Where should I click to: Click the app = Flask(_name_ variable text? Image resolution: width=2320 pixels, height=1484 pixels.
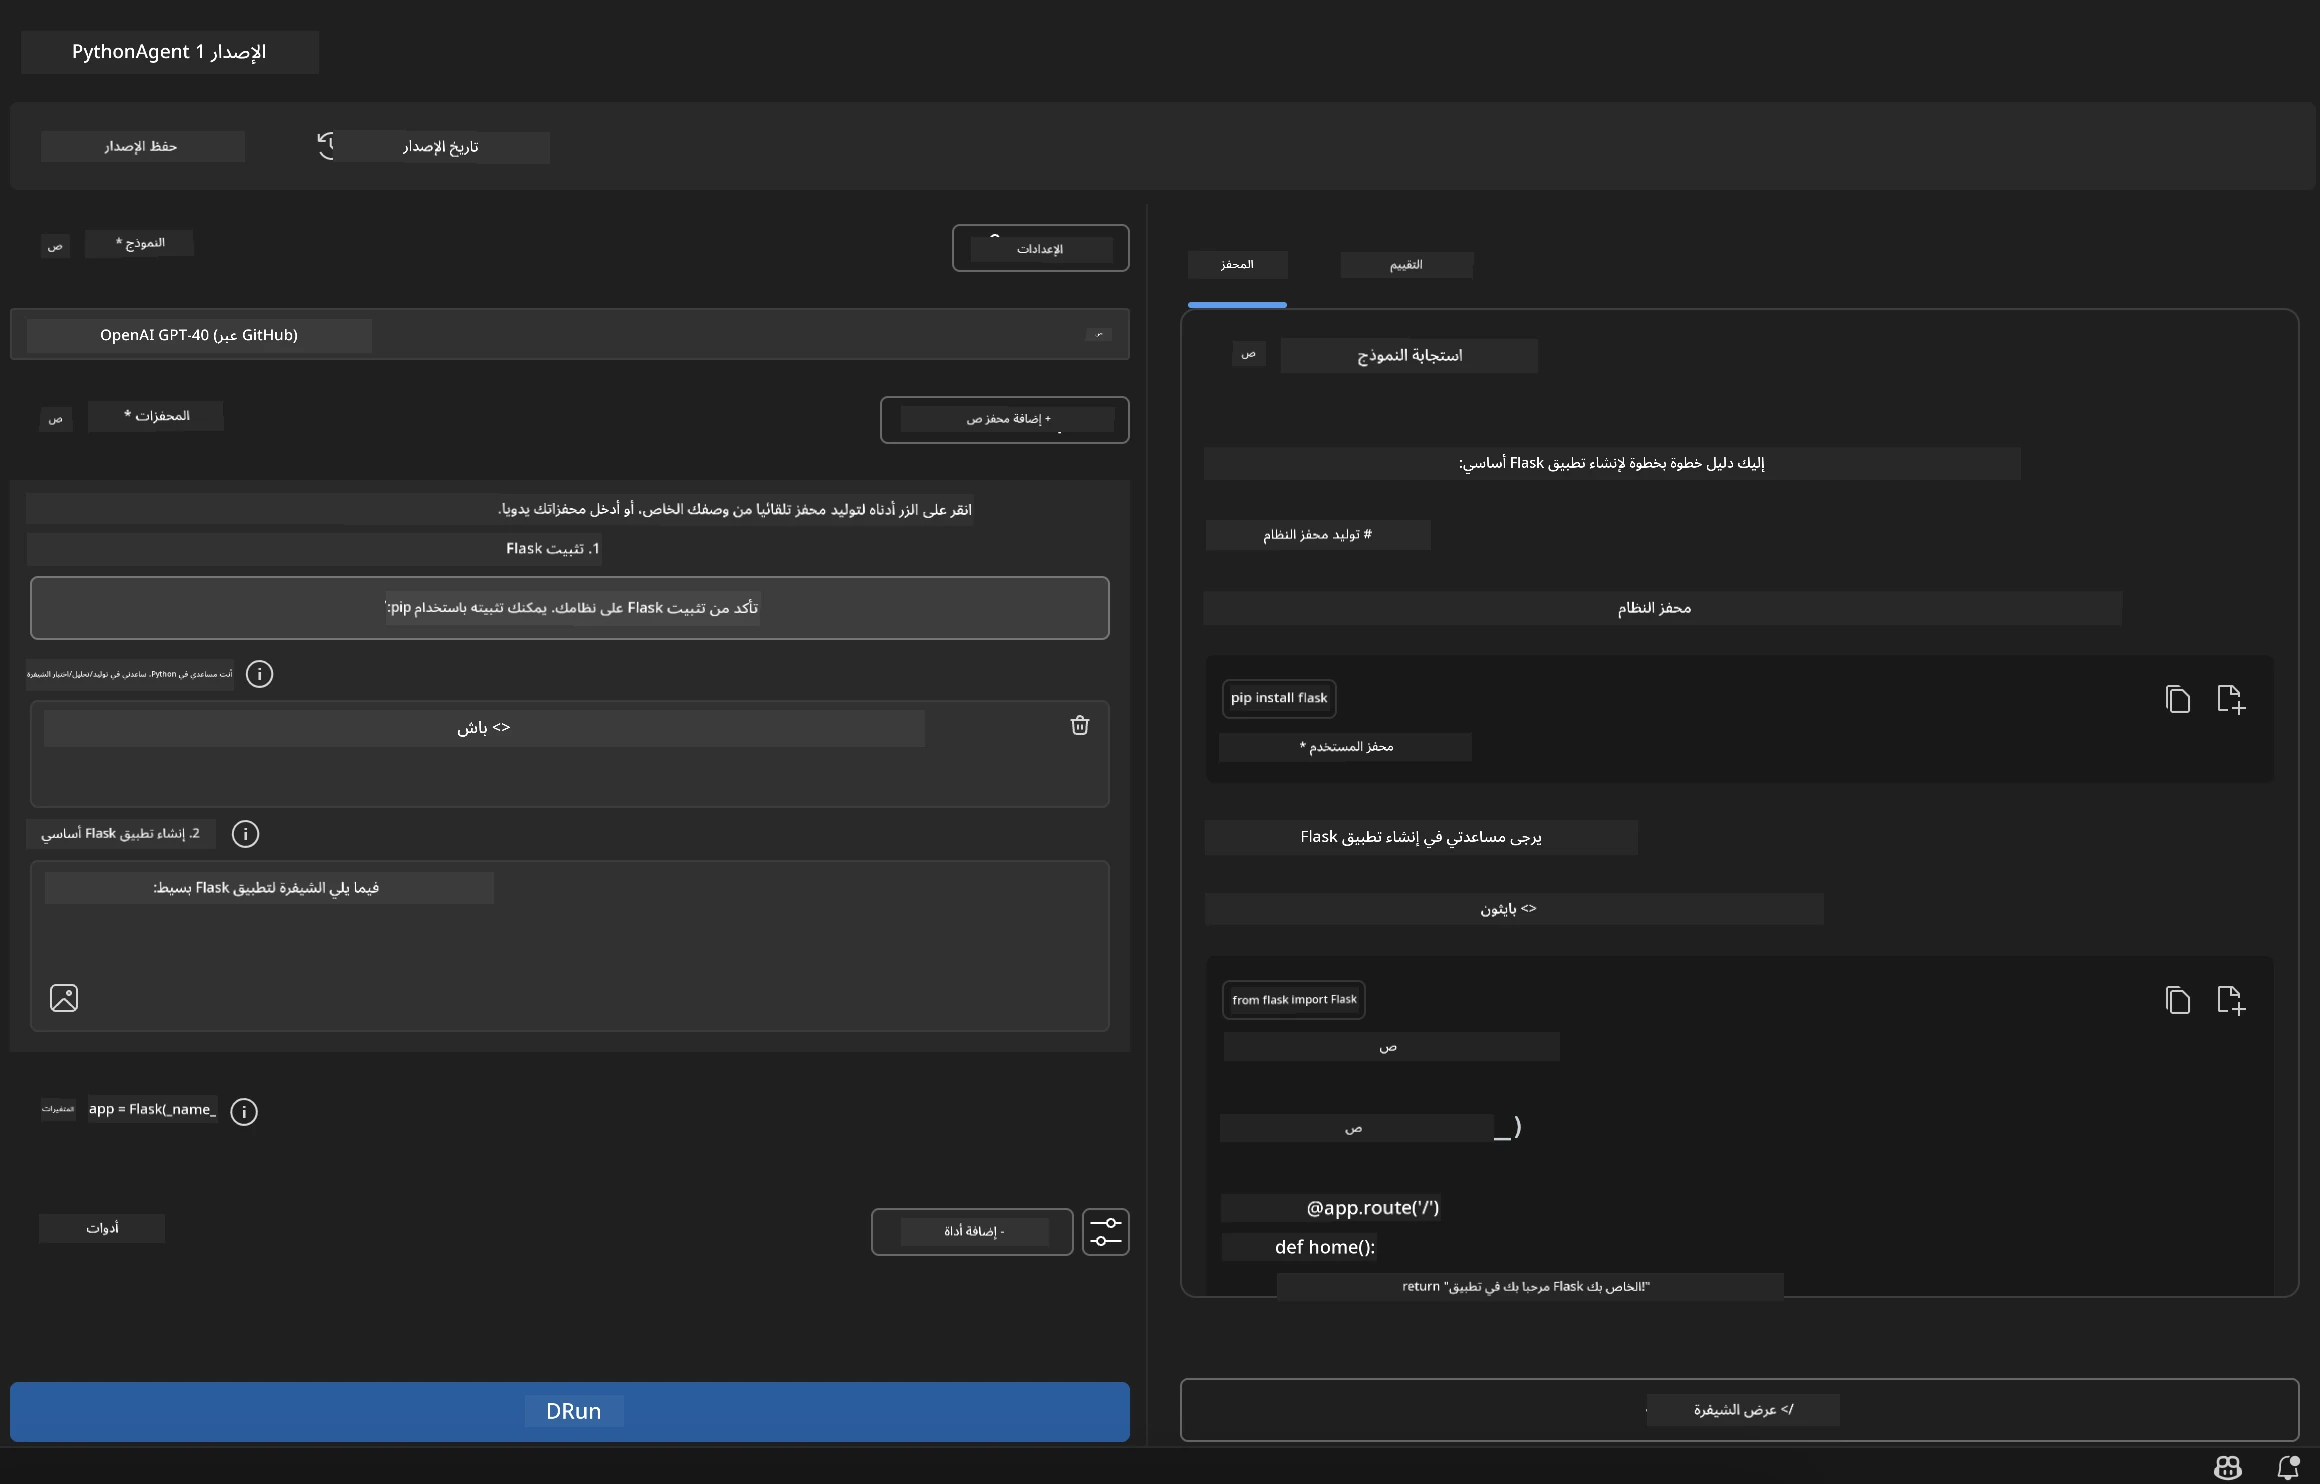click(x=152, y=1109)
